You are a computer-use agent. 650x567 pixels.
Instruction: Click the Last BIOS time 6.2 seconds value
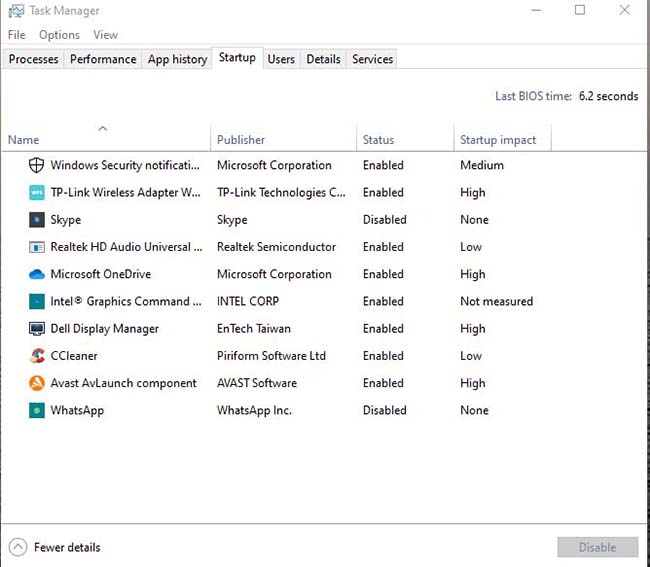[x=608, y=96]
